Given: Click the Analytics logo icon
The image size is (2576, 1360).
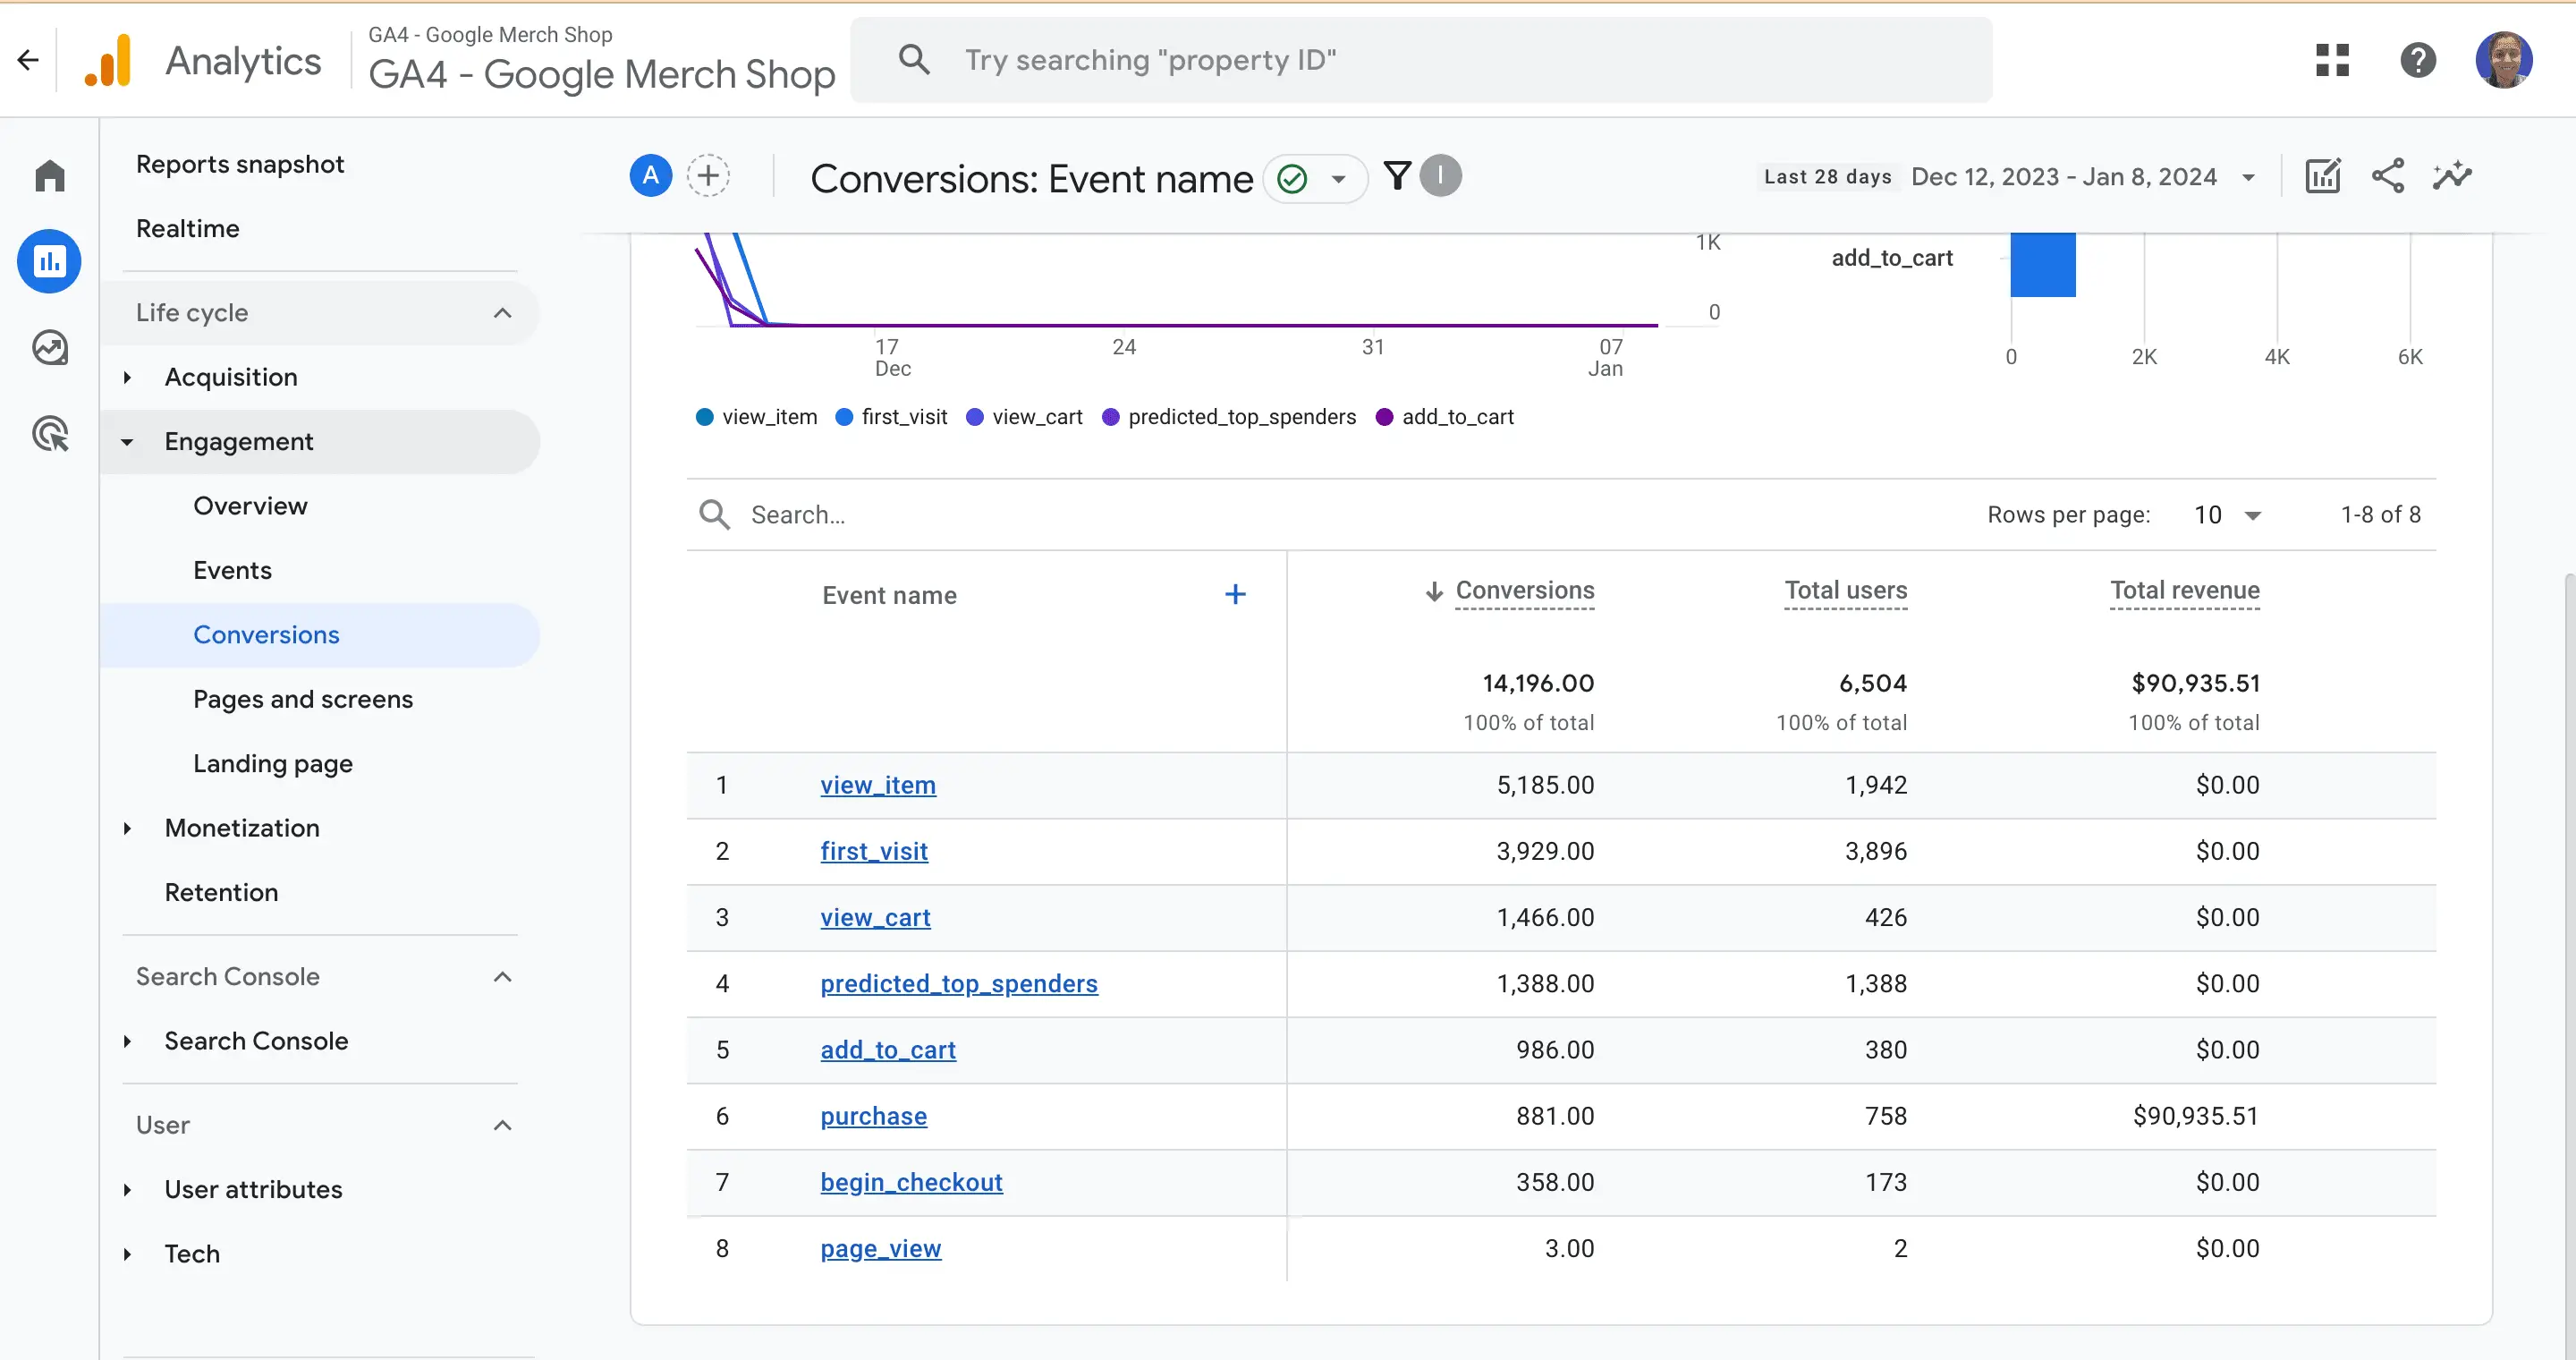Looking at the screenshot, I should coord(108,61).
